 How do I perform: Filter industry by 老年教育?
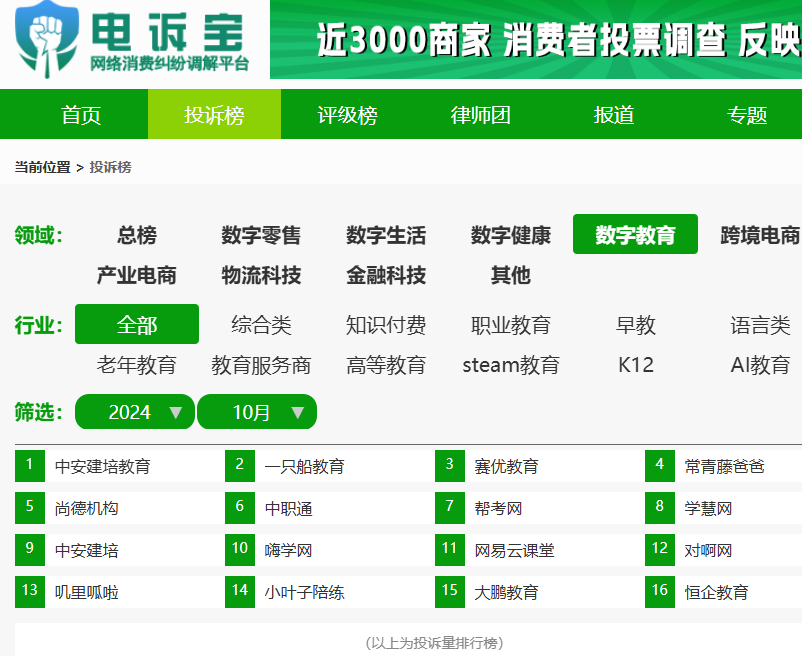[137, 365]
